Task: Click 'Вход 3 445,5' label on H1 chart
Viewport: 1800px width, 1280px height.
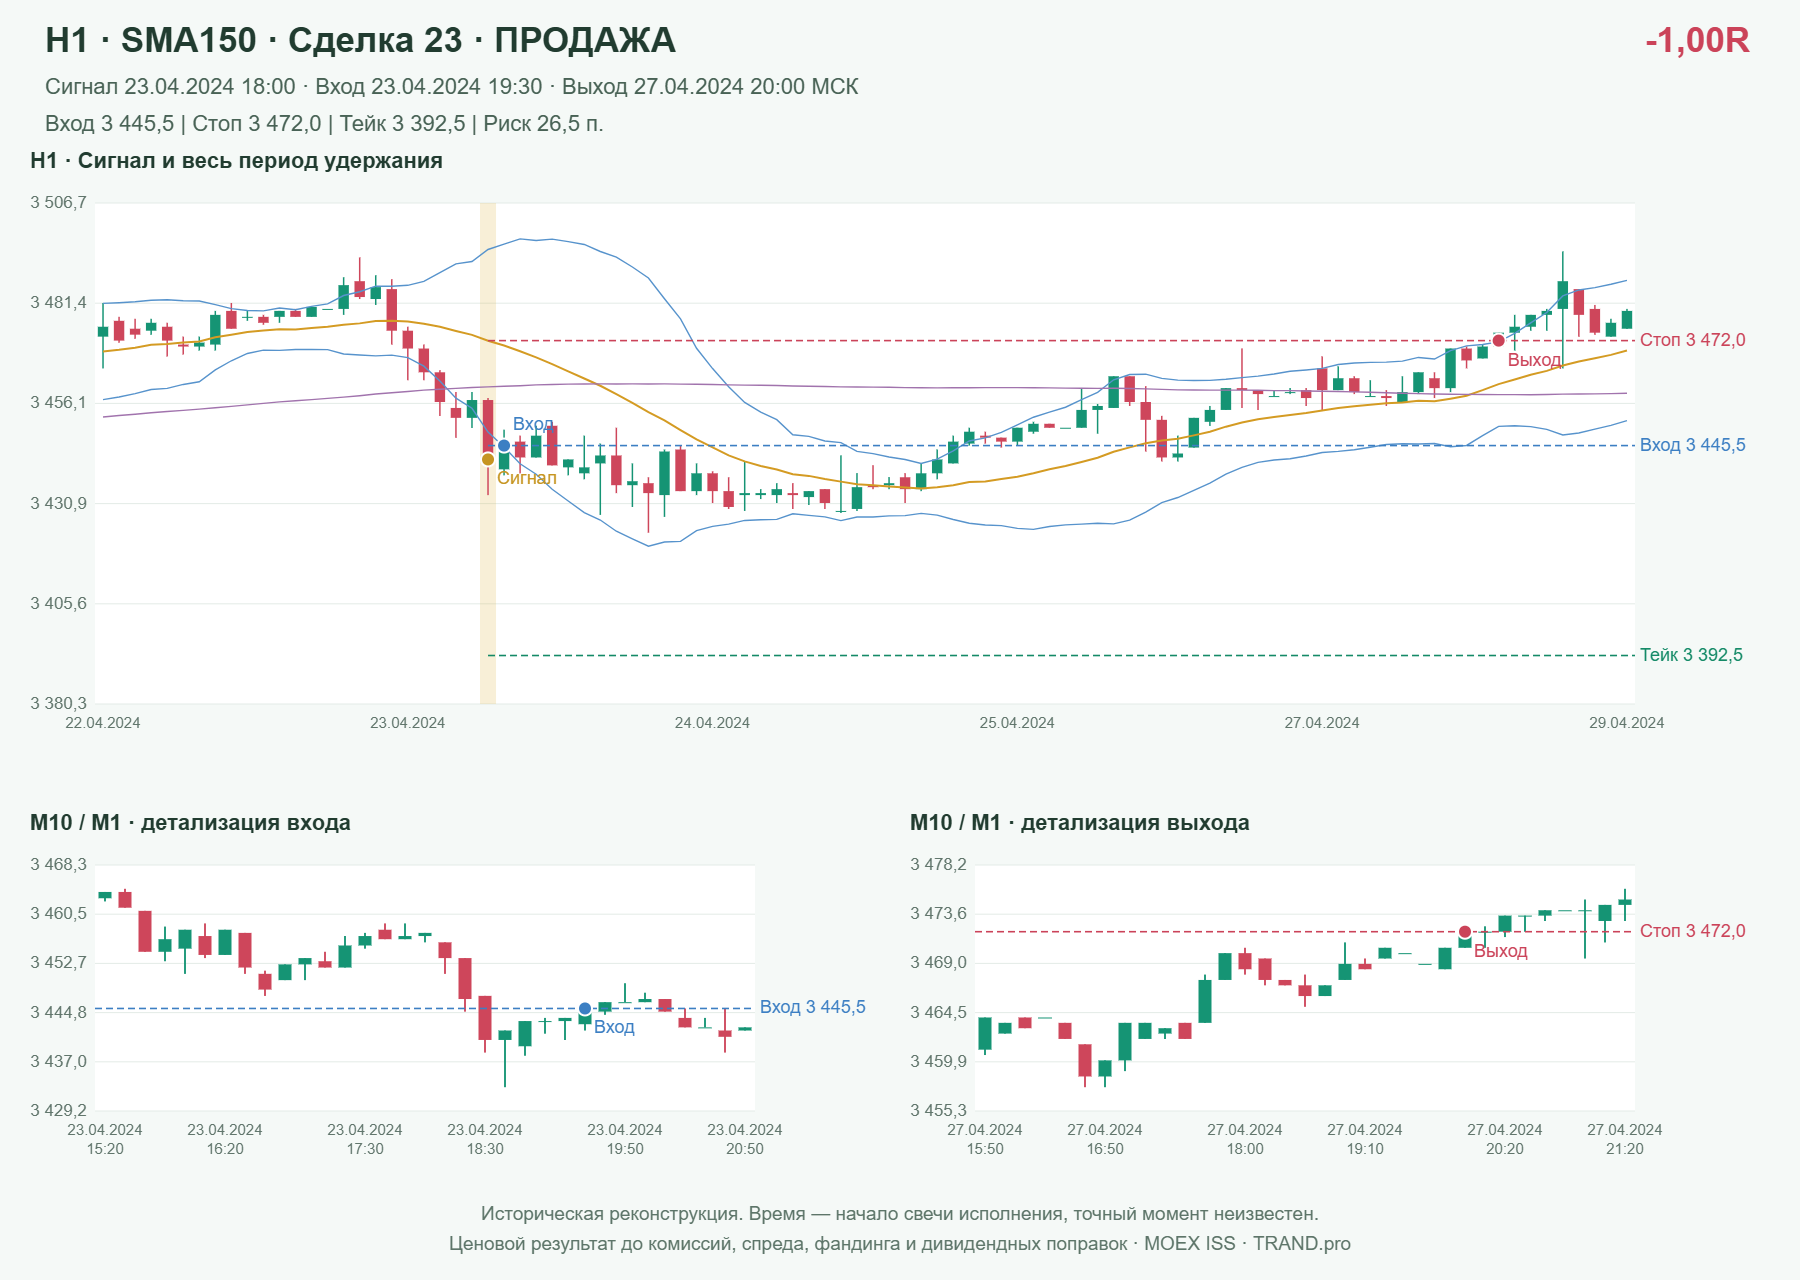Action: pyautogui.click(x=1693, y=445)
